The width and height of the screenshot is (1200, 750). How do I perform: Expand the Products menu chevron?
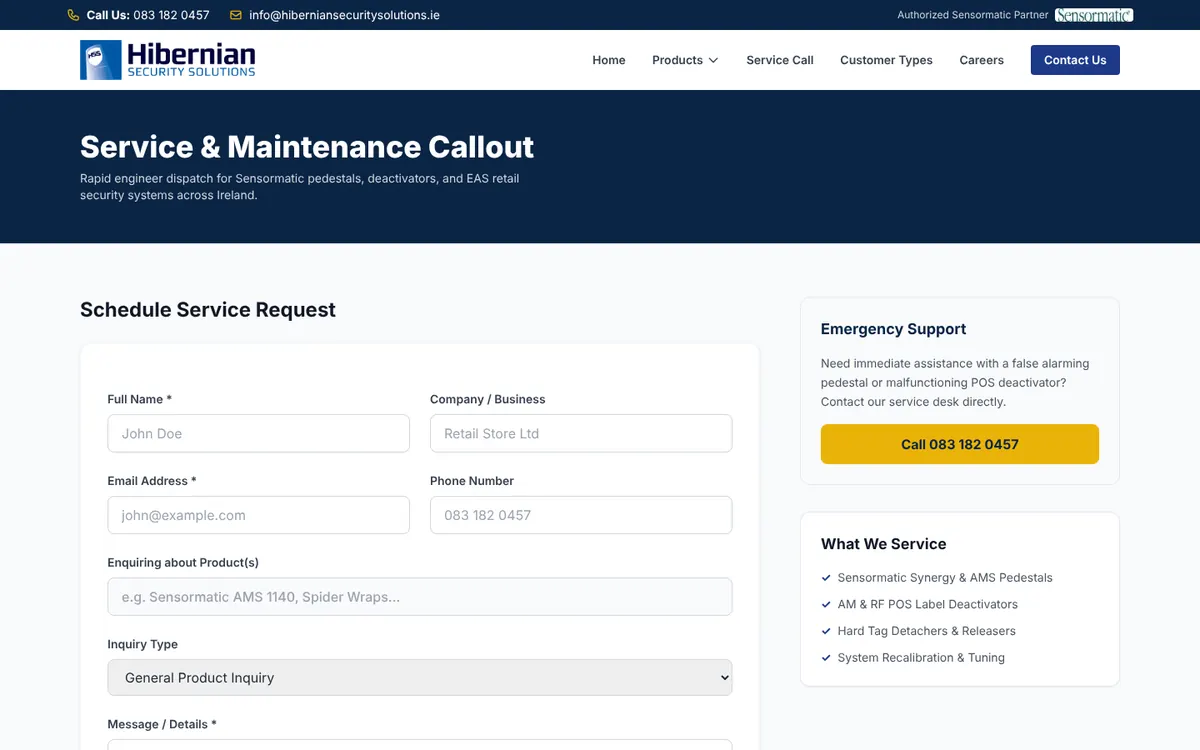coord(713,60)
